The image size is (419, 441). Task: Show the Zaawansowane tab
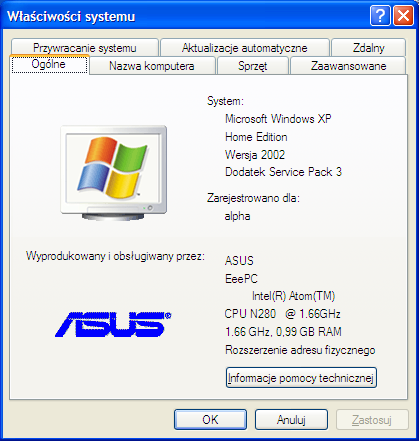[x=348, y=66]
